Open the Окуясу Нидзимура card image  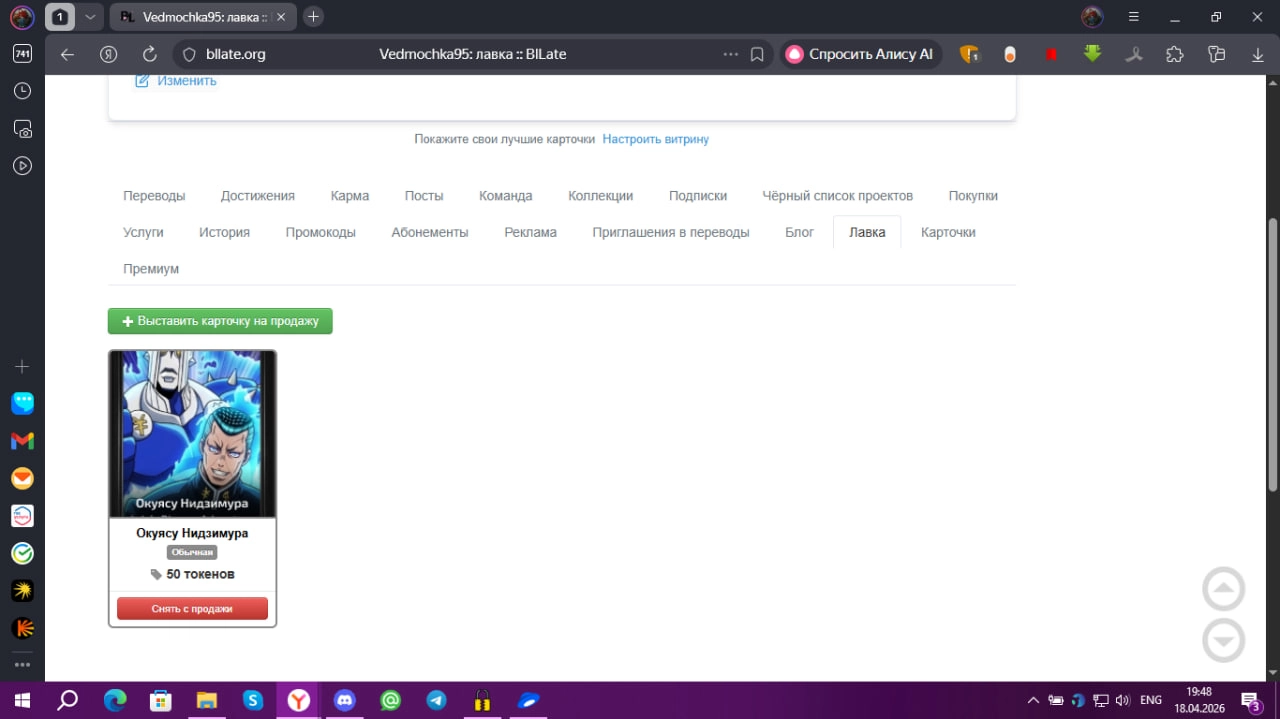point(192,434)
